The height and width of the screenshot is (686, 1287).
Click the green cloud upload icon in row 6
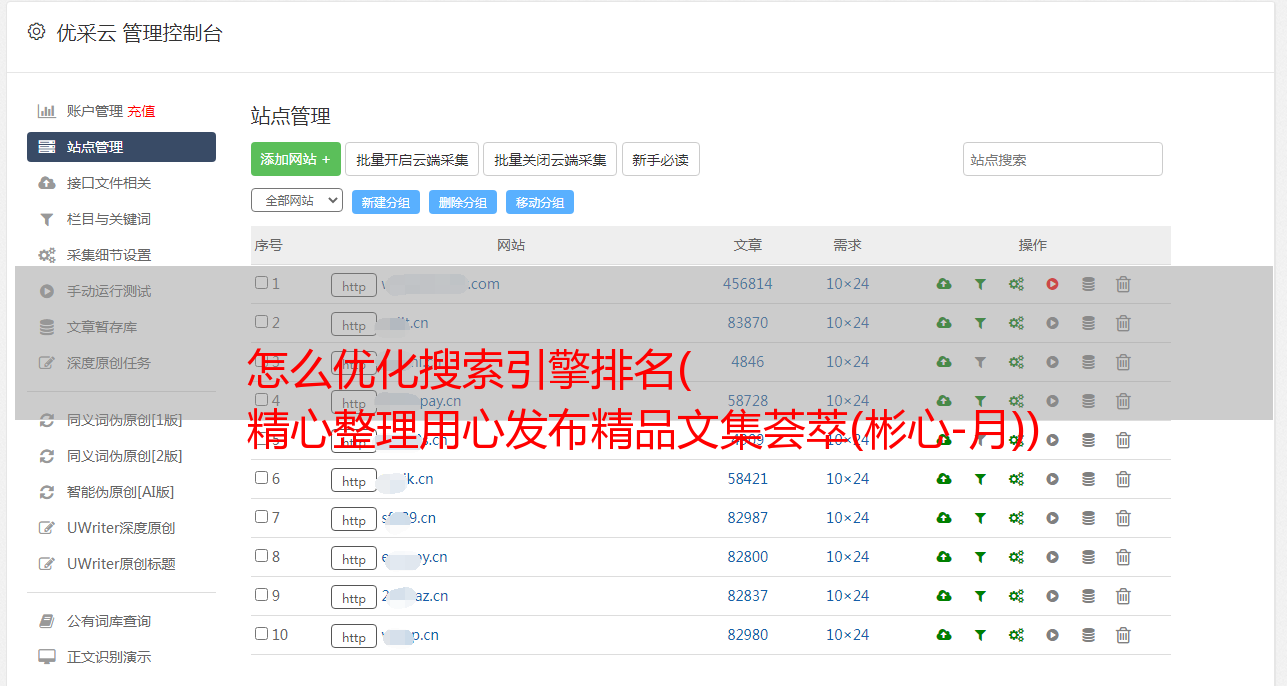944,479
